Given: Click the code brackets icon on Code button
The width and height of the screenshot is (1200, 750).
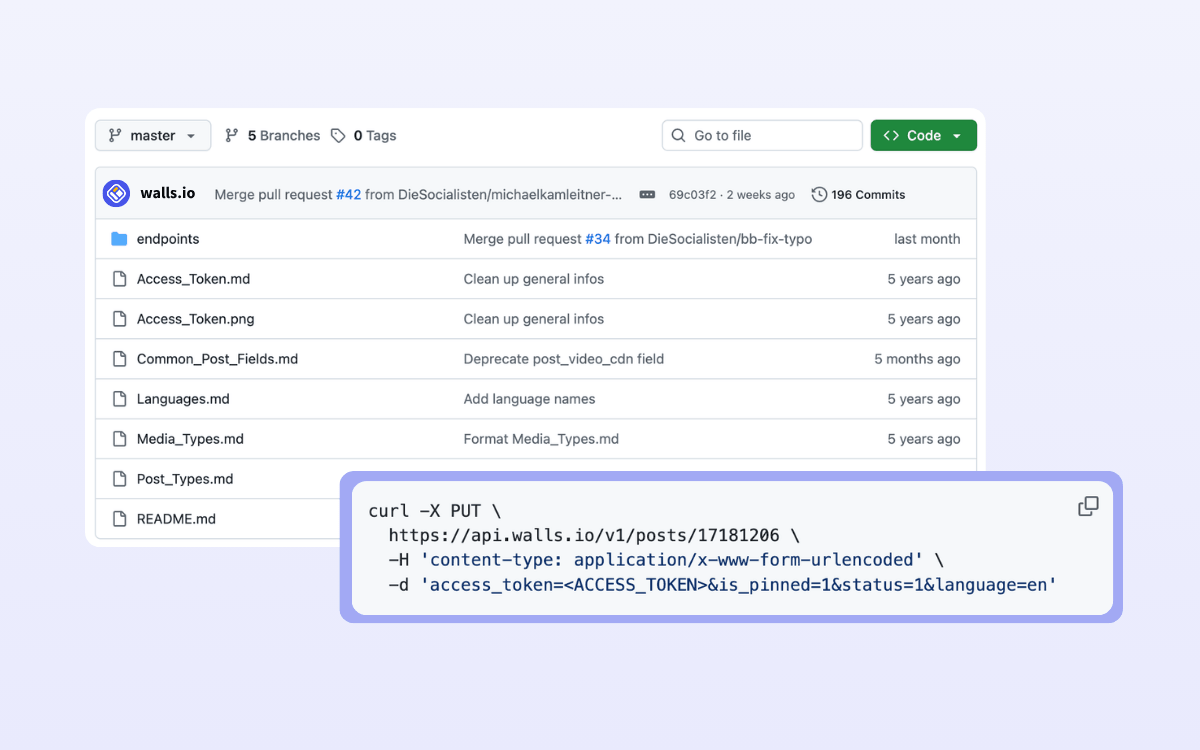Looking at the screenshot, I should [891, 135].
